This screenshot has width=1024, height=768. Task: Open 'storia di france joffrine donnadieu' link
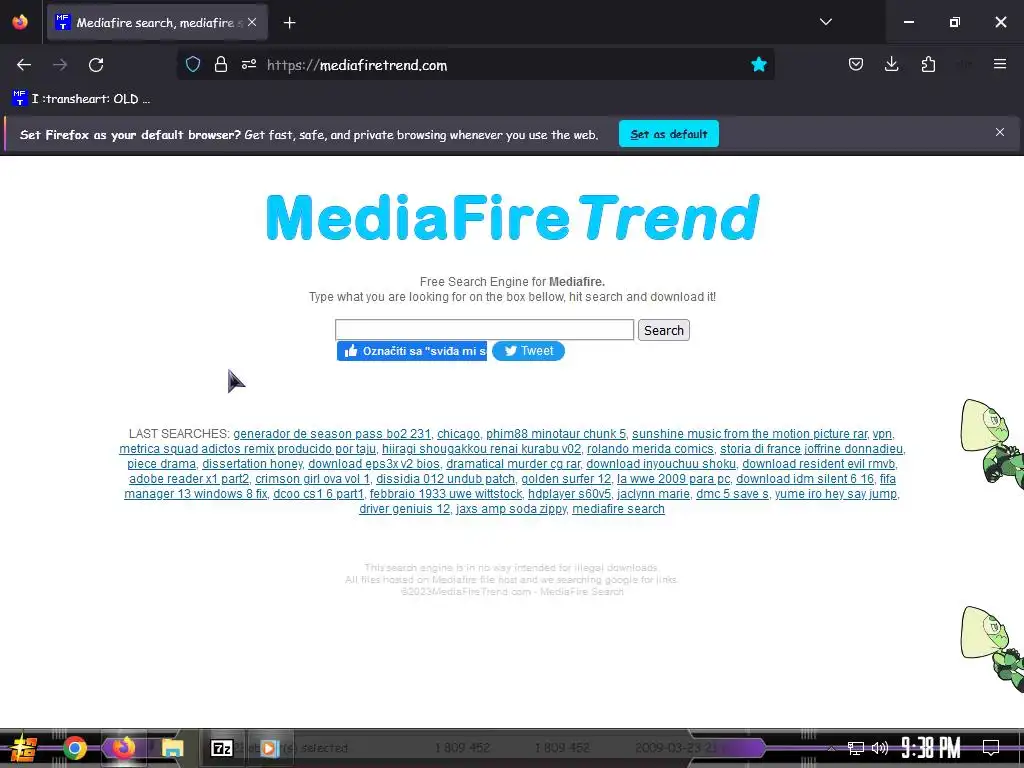[811, 449]
